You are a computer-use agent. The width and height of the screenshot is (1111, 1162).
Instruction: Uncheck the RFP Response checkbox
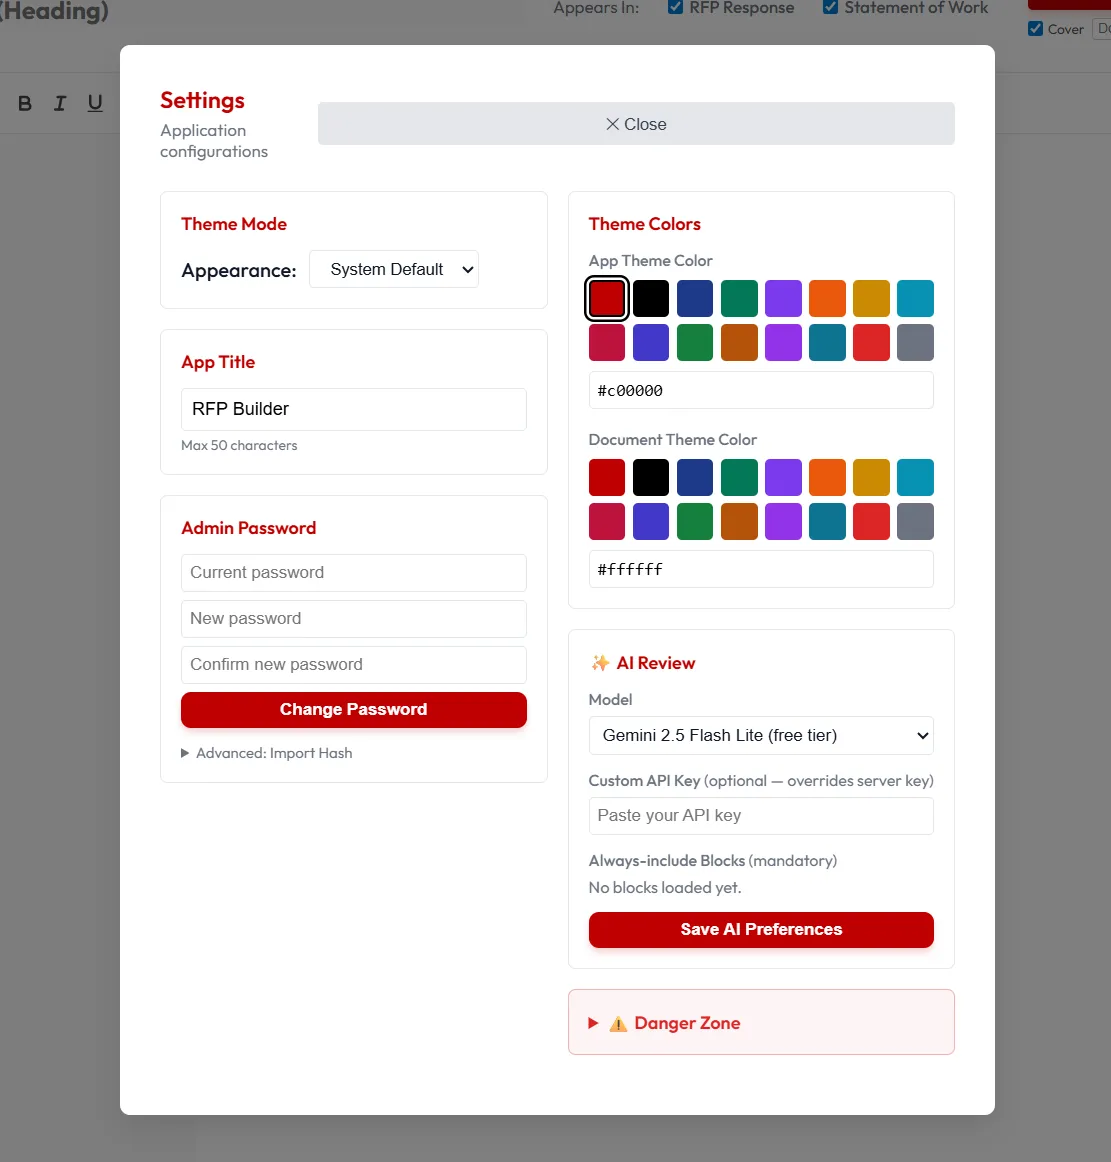click(x=673, y=7)
